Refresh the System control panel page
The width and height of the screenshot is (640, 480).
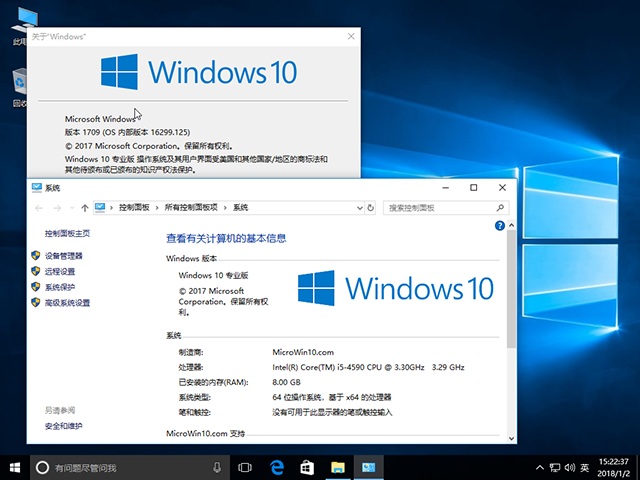370,208
